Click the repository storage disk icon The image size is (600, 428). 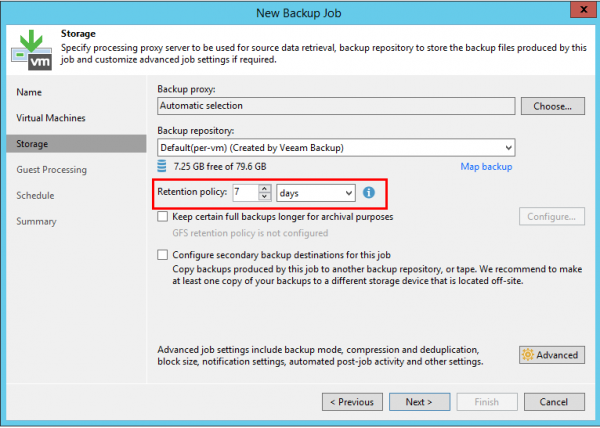click(x=163, y=166)
